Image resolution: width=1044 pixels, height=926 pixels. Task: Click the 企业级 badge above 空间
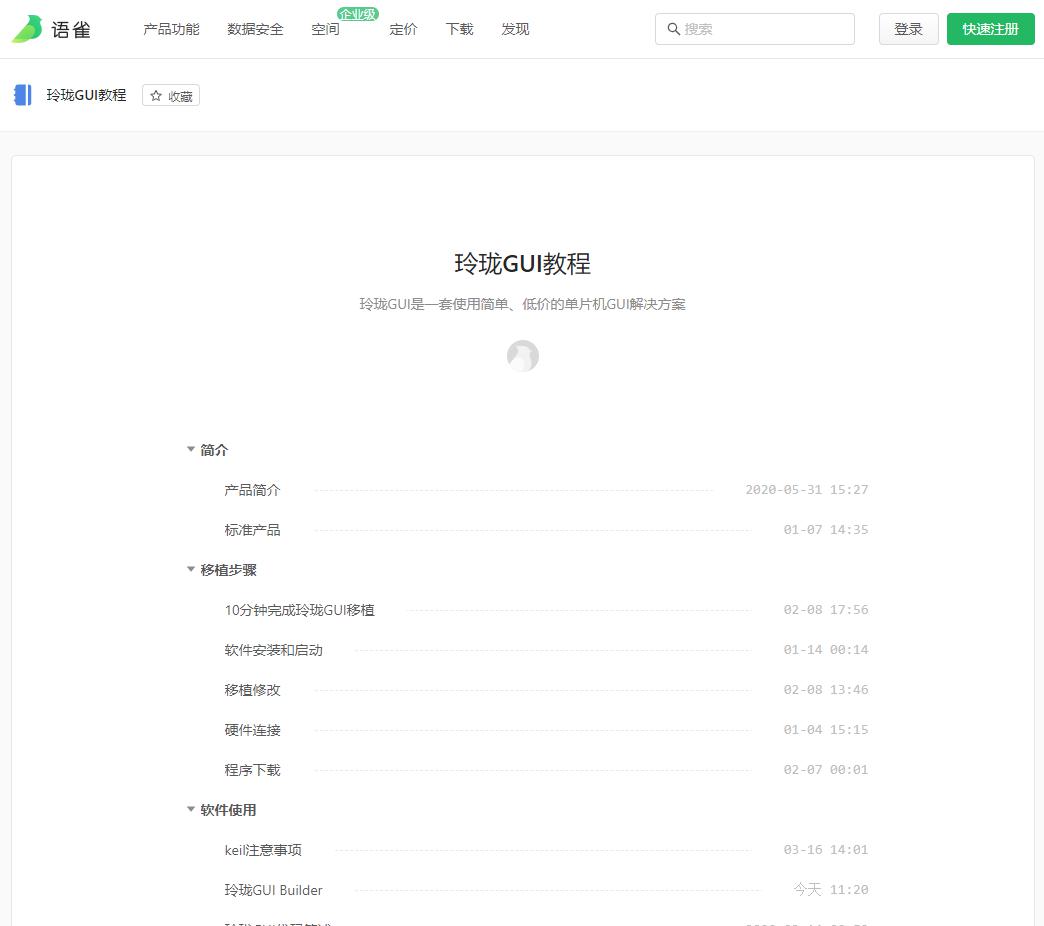358,14
